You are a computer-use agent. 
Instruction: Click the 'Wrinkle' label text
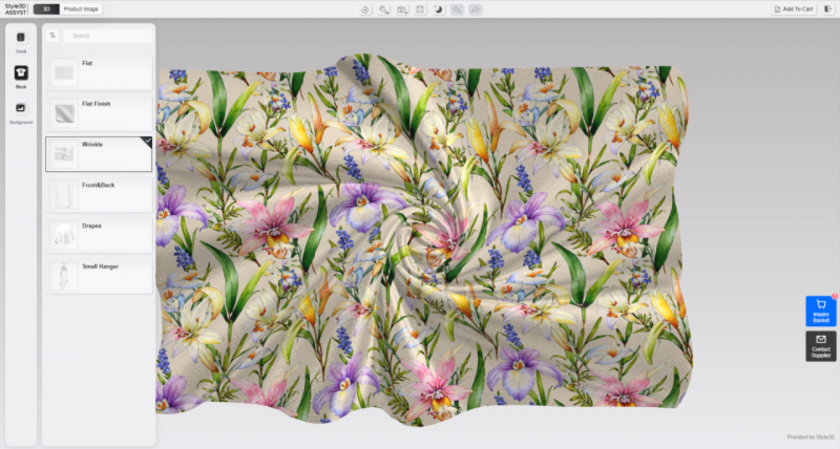[x=92, y=145]
